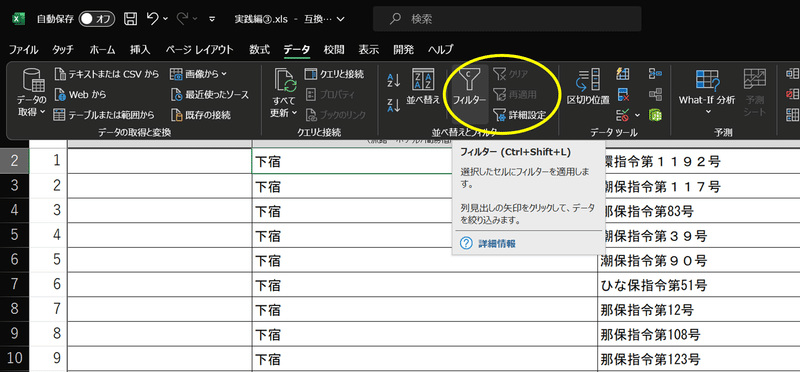Switch to the ヘルプ tab
The image size is (800, 372).
point(440,50)
